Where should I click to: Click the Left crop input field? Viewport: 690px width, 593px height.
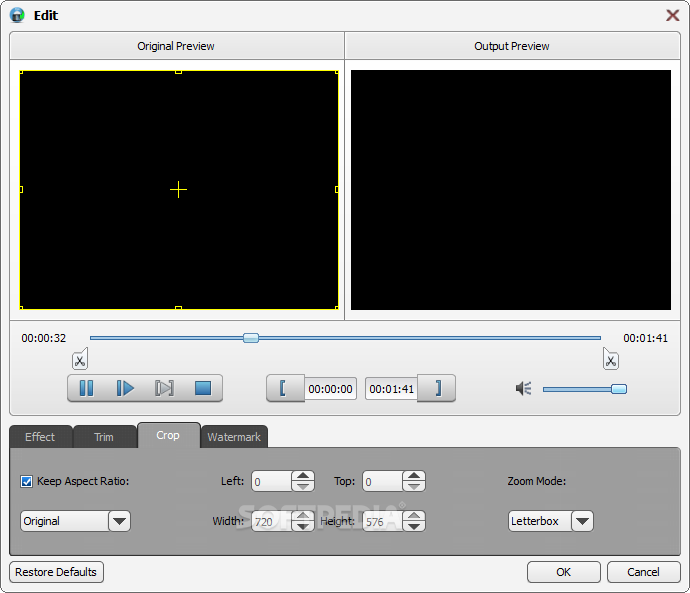[x=272, y=481]
